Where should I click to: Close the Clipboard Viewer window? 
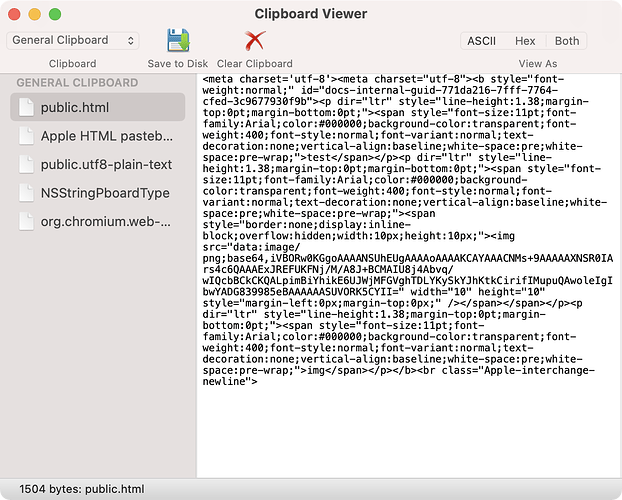tap(14, 14)
